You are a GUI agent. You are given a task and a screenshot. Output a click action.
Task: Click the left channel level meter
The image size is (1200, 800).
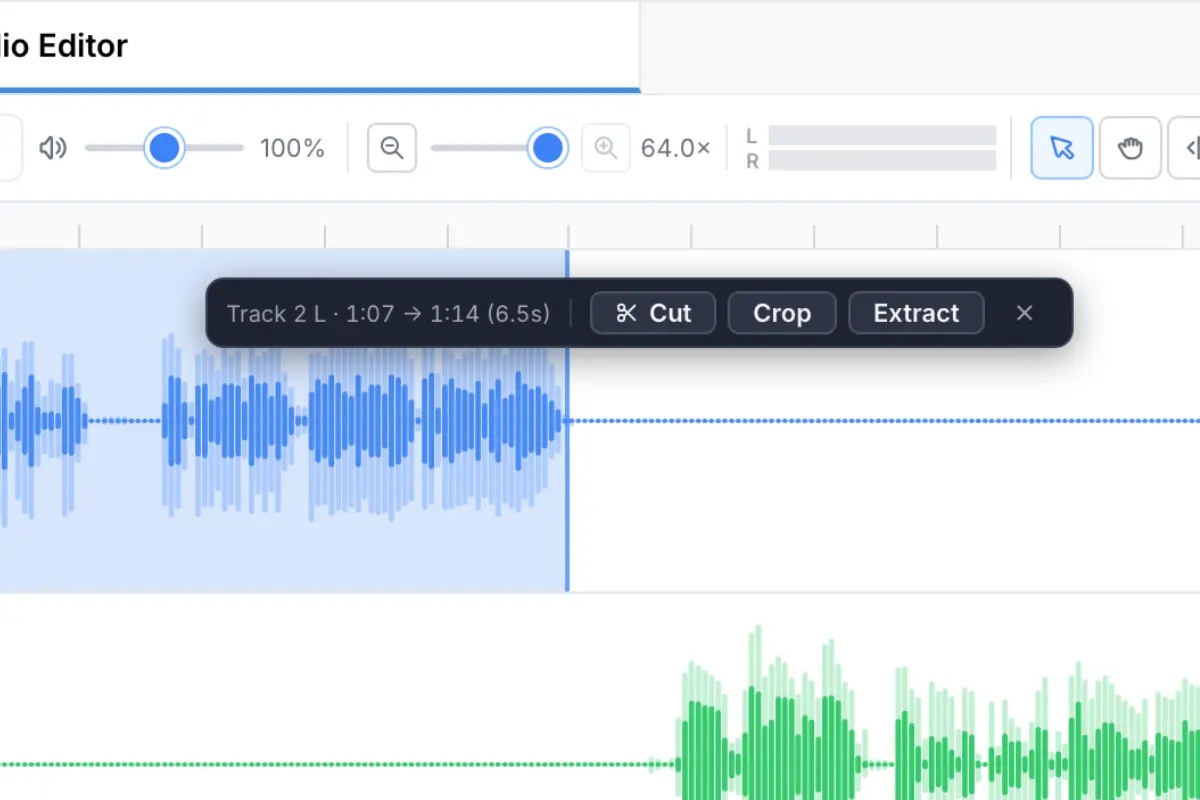click(x=882, y=136)
